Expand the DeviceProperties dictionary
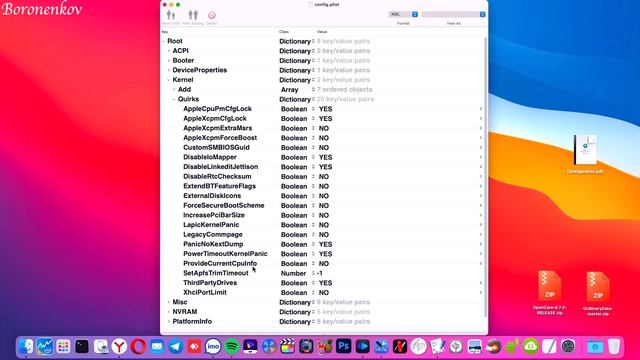The image size is (640, 360). point(169,70)
